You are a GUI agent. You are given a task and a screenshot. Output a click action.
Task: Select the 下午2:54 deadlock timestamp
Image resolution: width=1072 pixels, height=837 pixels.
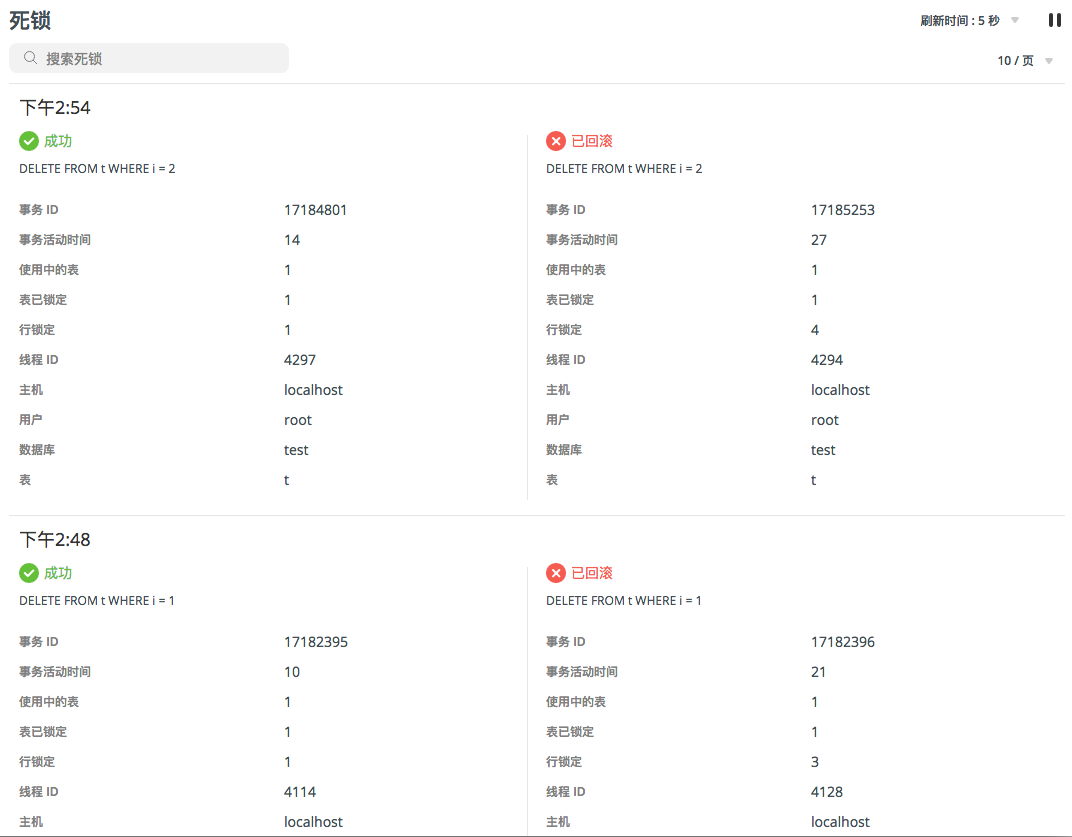pyautogui.click(x=55, y=107)
